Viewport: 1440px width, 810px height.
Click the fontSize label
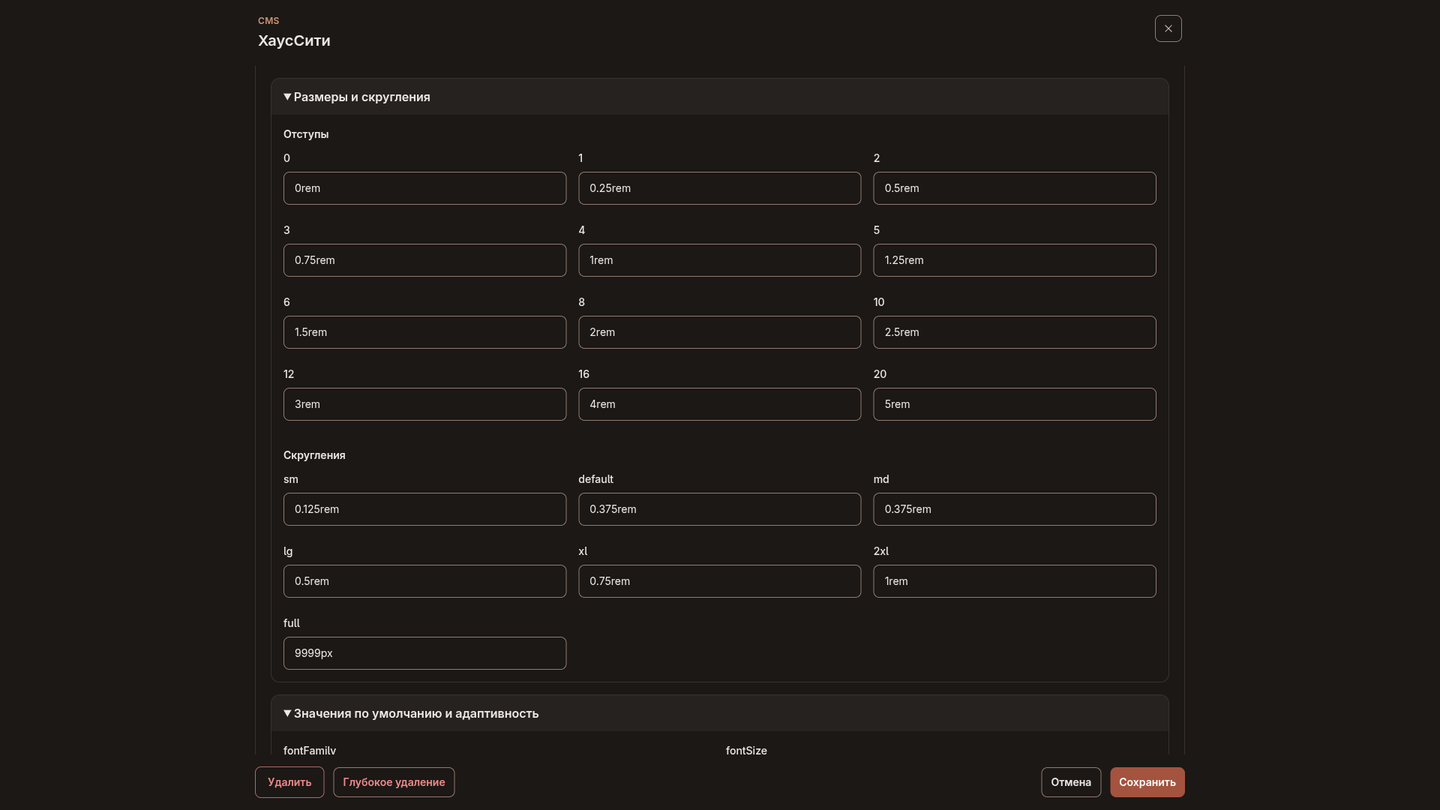tap(746, 751)
